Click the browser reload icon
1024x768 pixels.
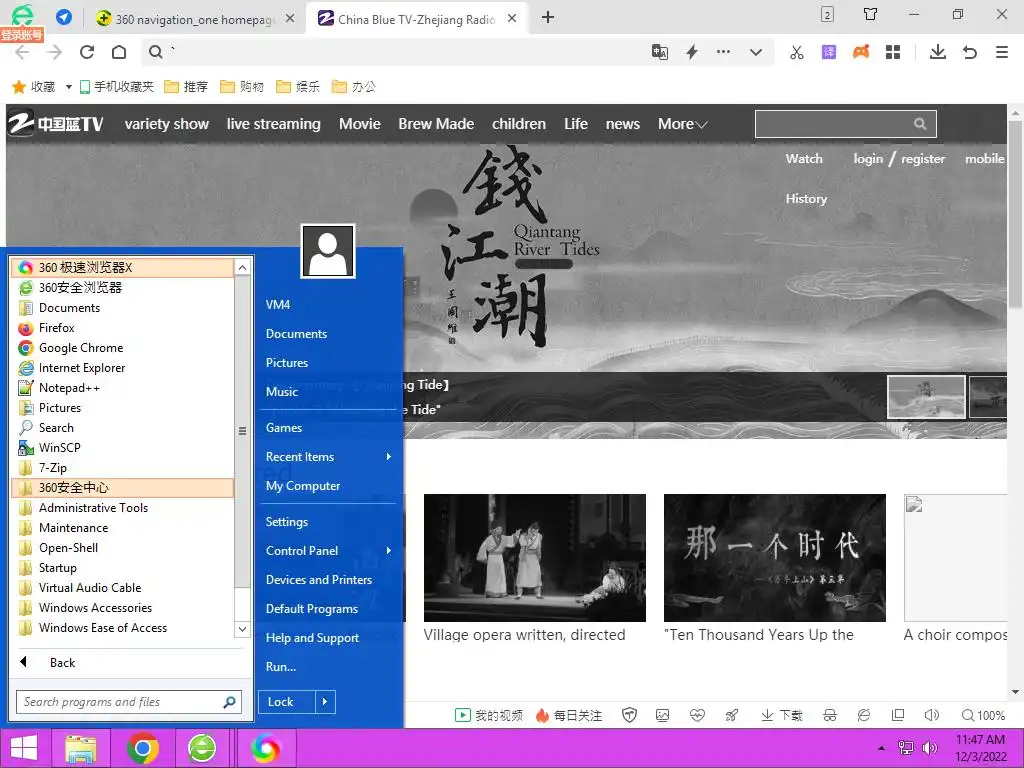tap(87, 52)
